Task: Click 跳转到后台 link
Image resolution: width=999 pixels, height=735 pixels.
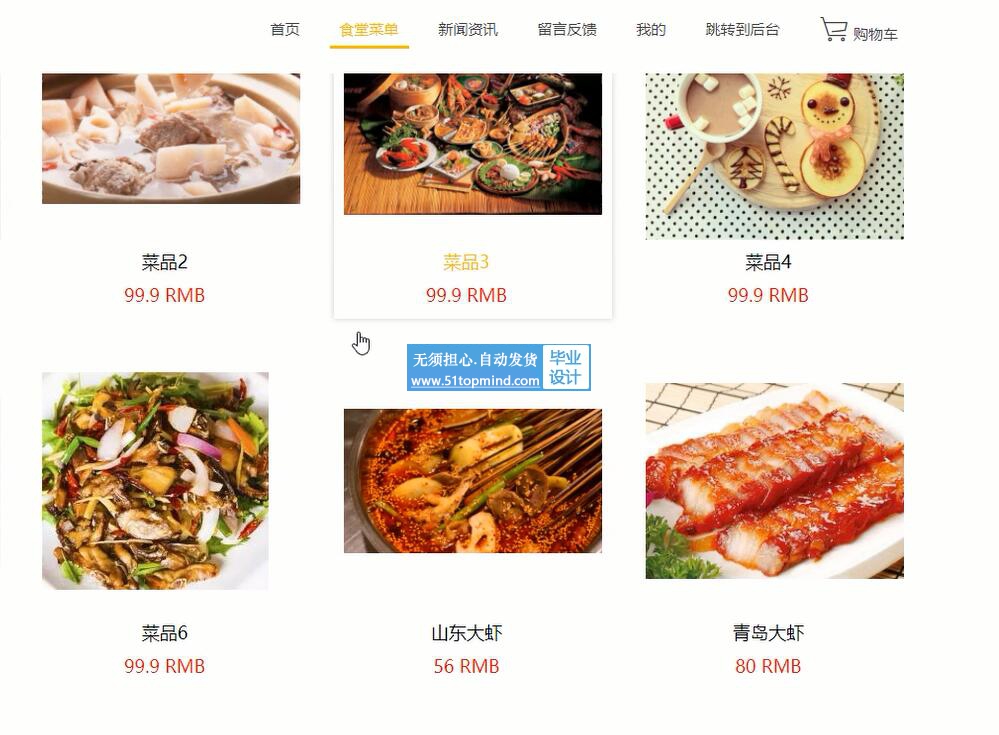Action: pos(742,29)
